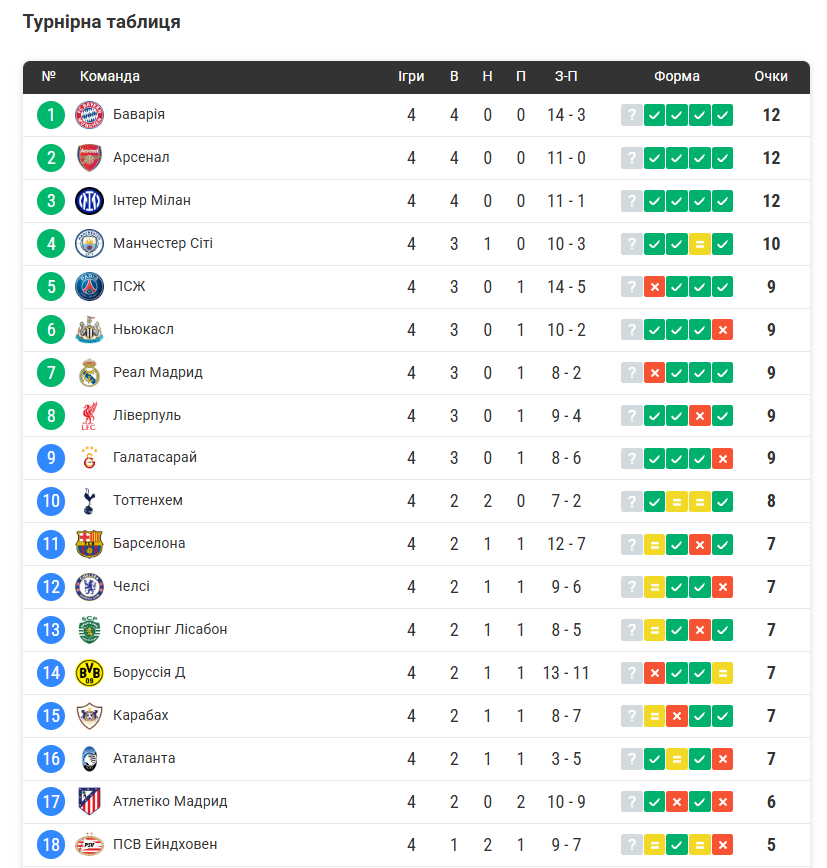Click Bayern's gray unknown form box
This screenshot has height=868, width=827.
[631, 115]
